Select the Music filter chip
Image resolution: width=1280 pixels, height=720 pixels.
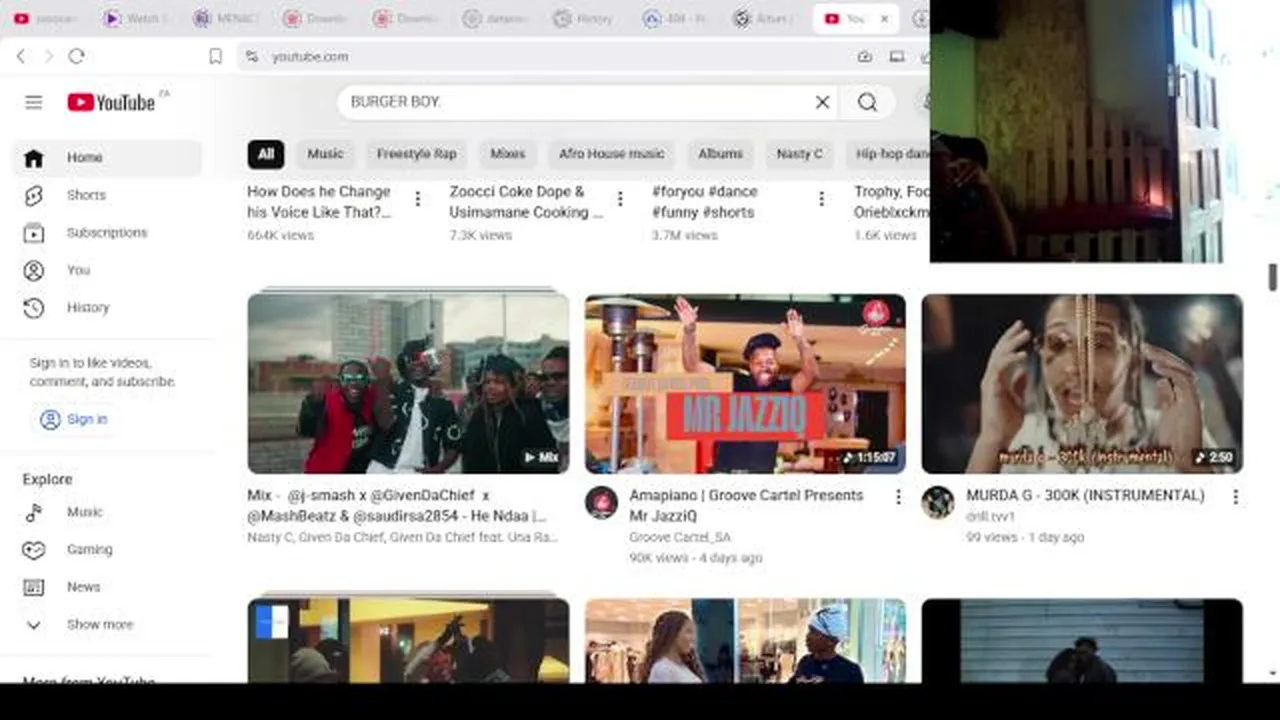(325, 154)
